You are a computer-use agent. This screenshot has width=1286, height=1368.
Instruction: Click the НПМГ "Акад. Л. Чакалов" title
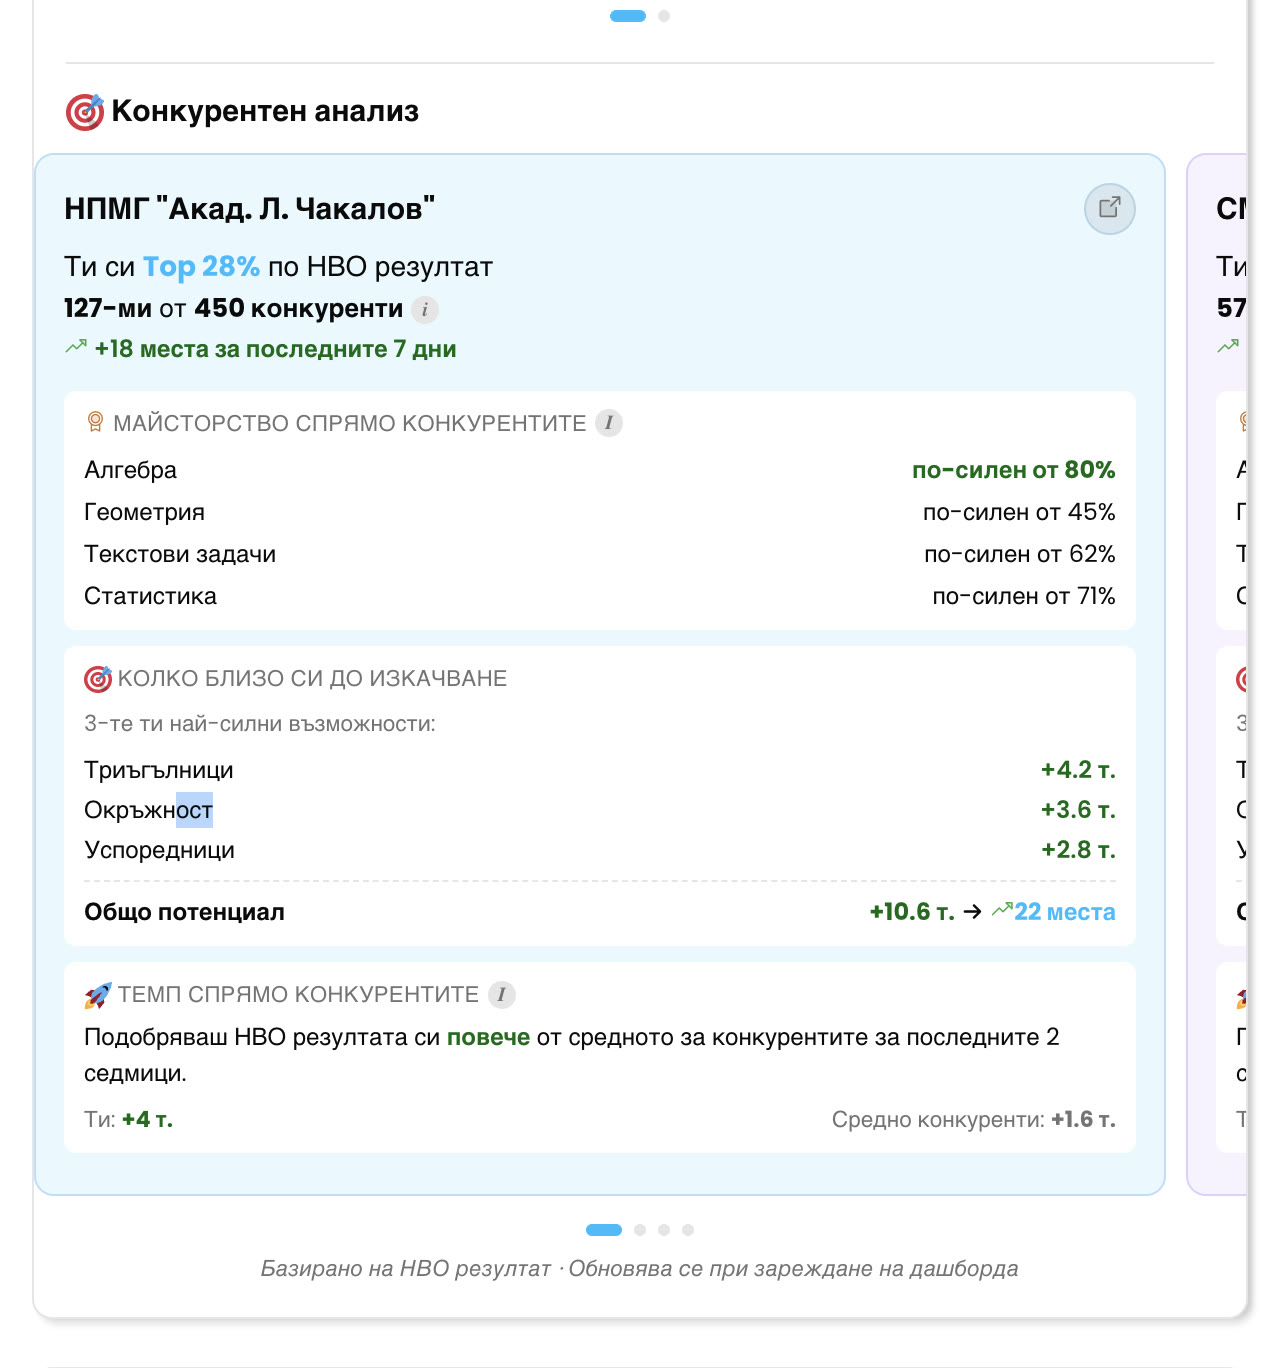tap(250, 209)
